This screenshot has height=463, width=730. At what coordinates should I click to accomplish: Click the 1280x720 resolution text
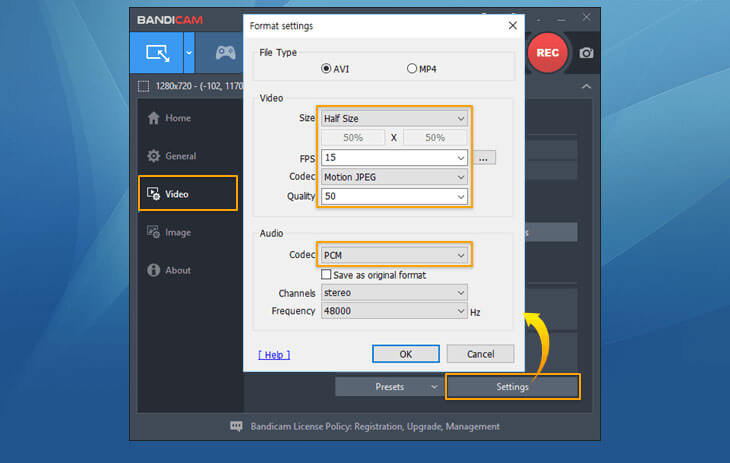[x=199, y=86]
